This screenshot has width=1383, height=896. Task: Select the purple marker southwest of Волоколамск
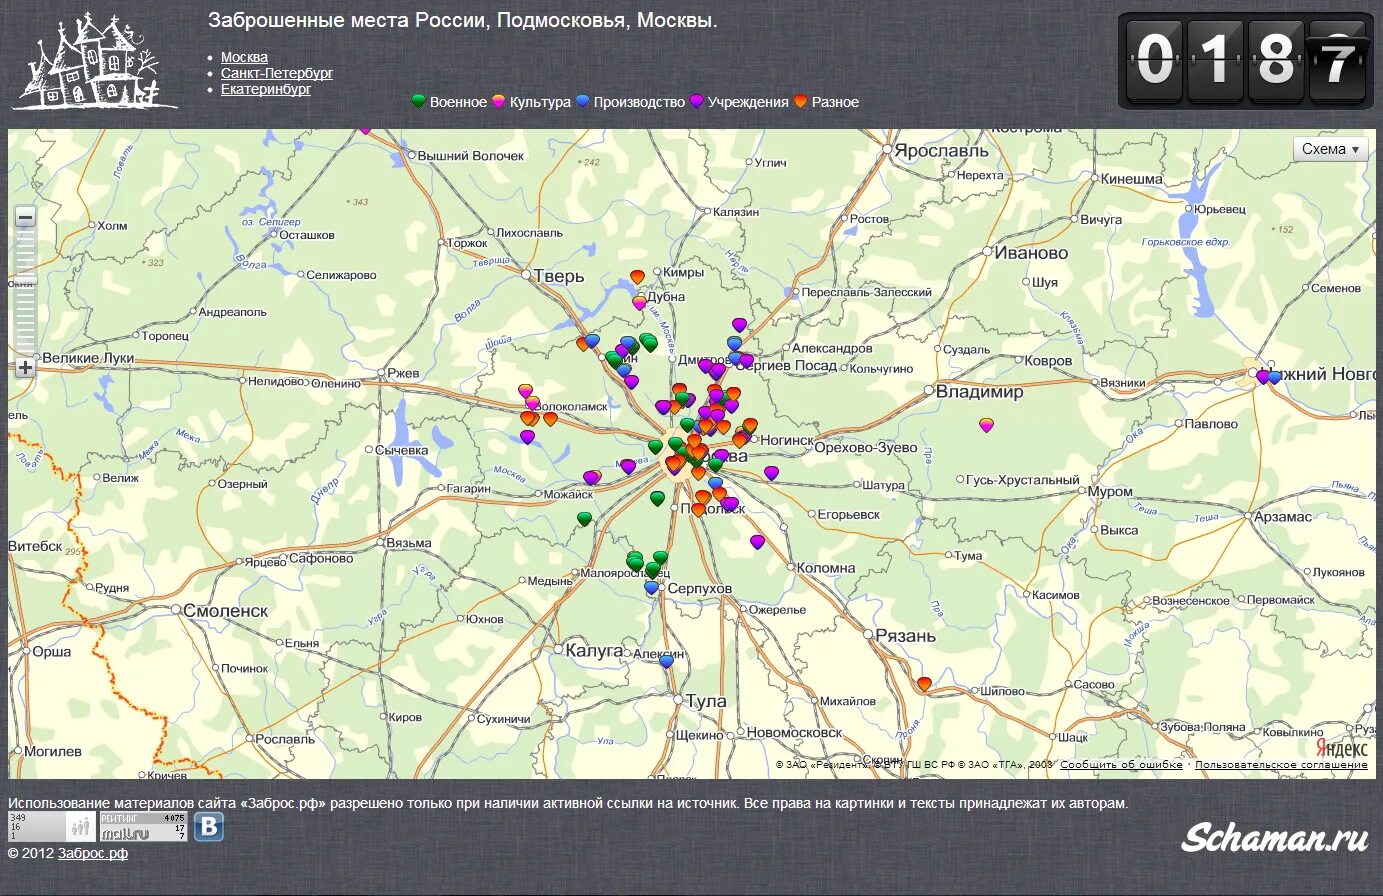[527, 436]
